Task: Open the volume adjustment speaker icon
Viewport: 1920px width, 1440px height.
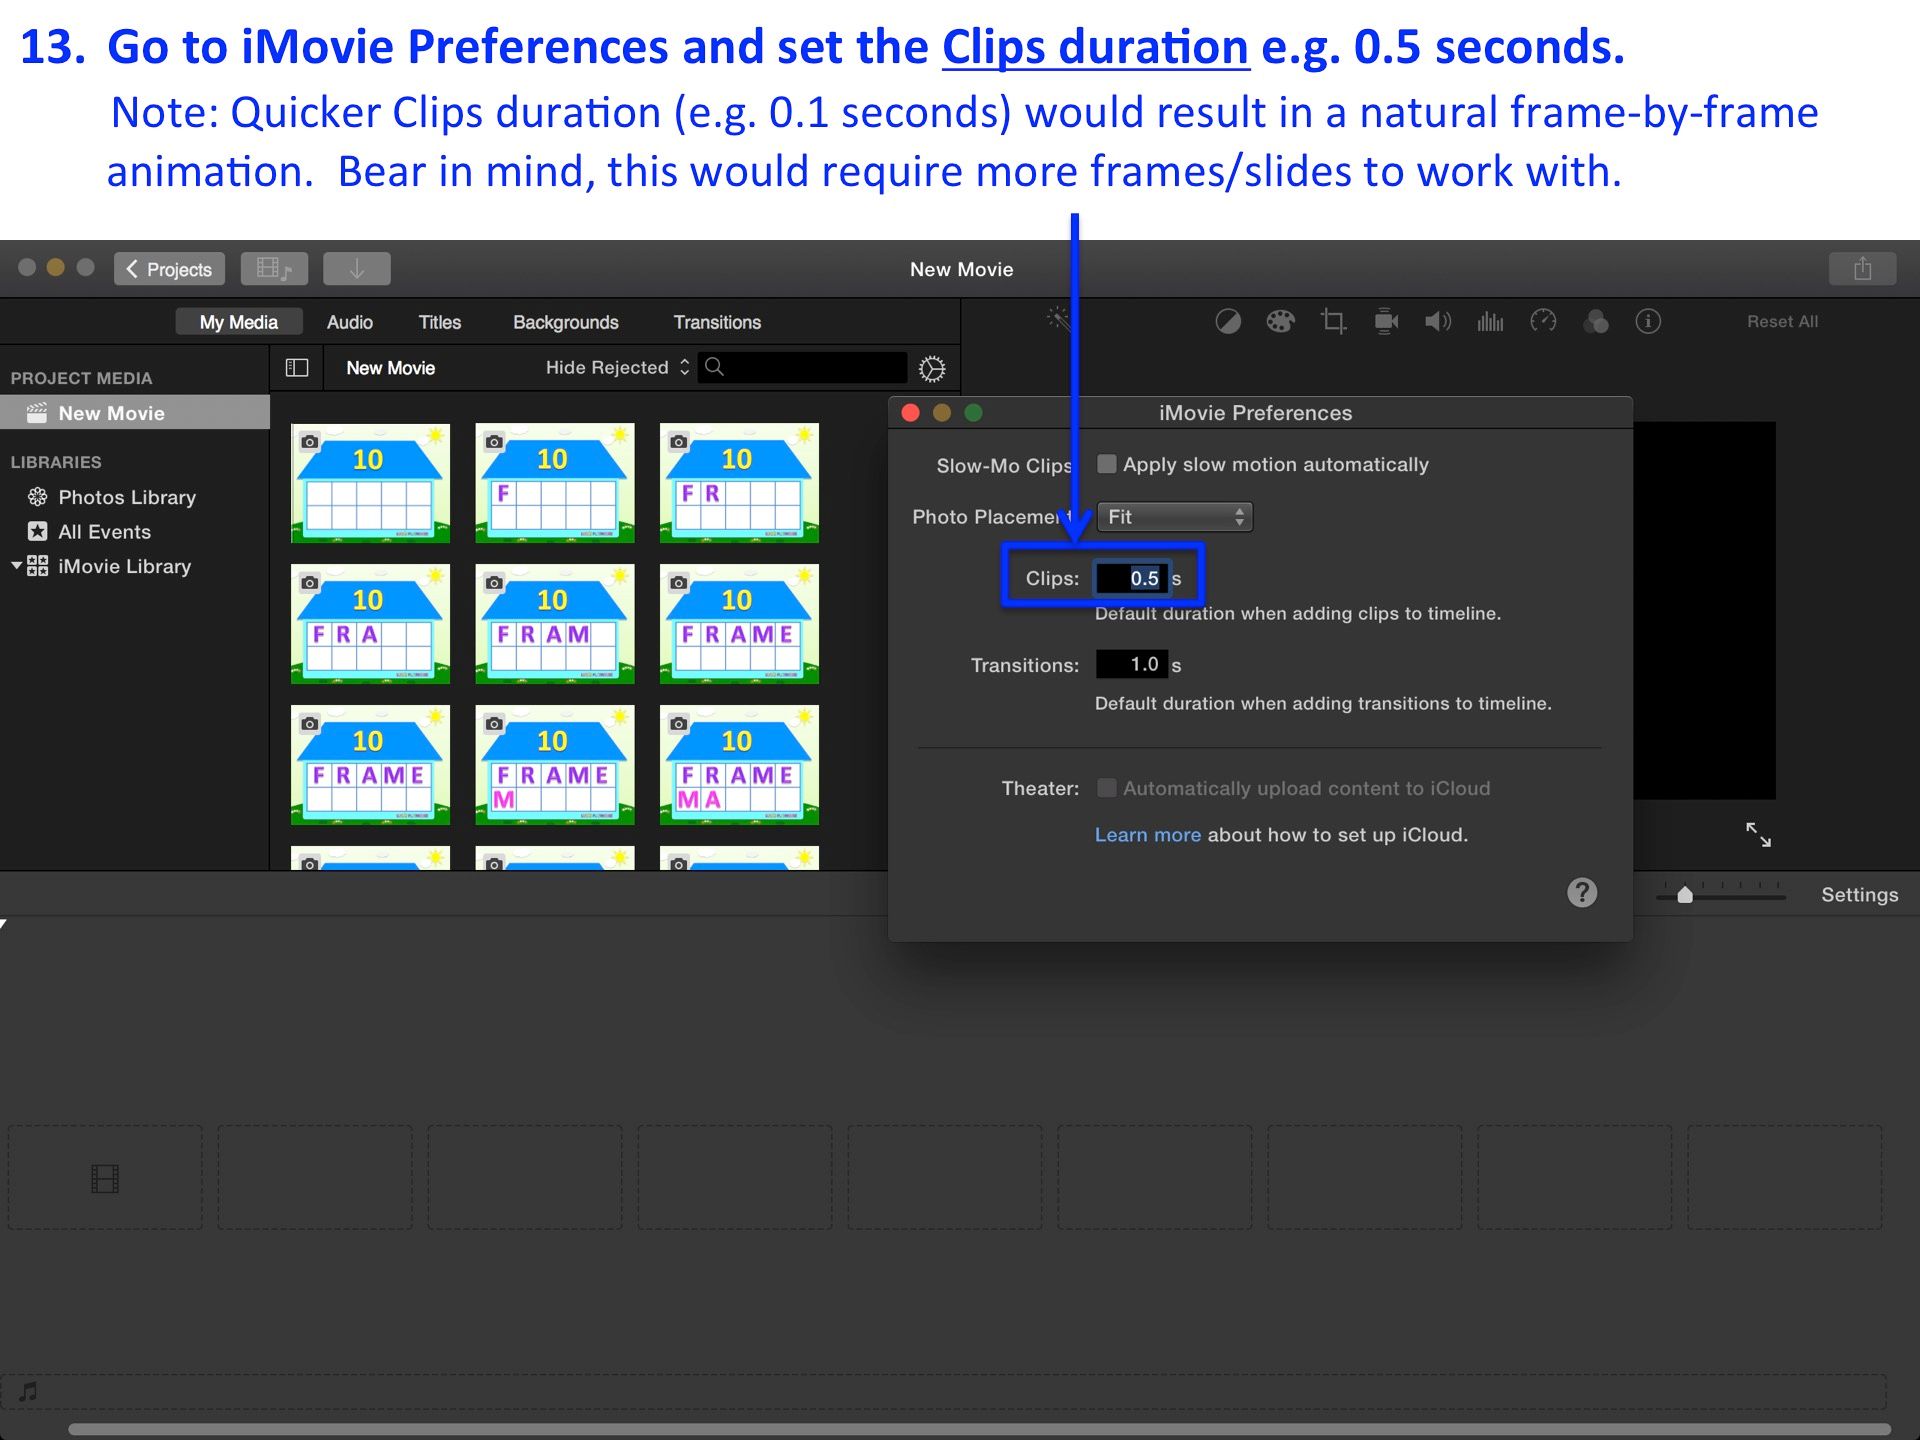Action: click(x=1438, y=321)
